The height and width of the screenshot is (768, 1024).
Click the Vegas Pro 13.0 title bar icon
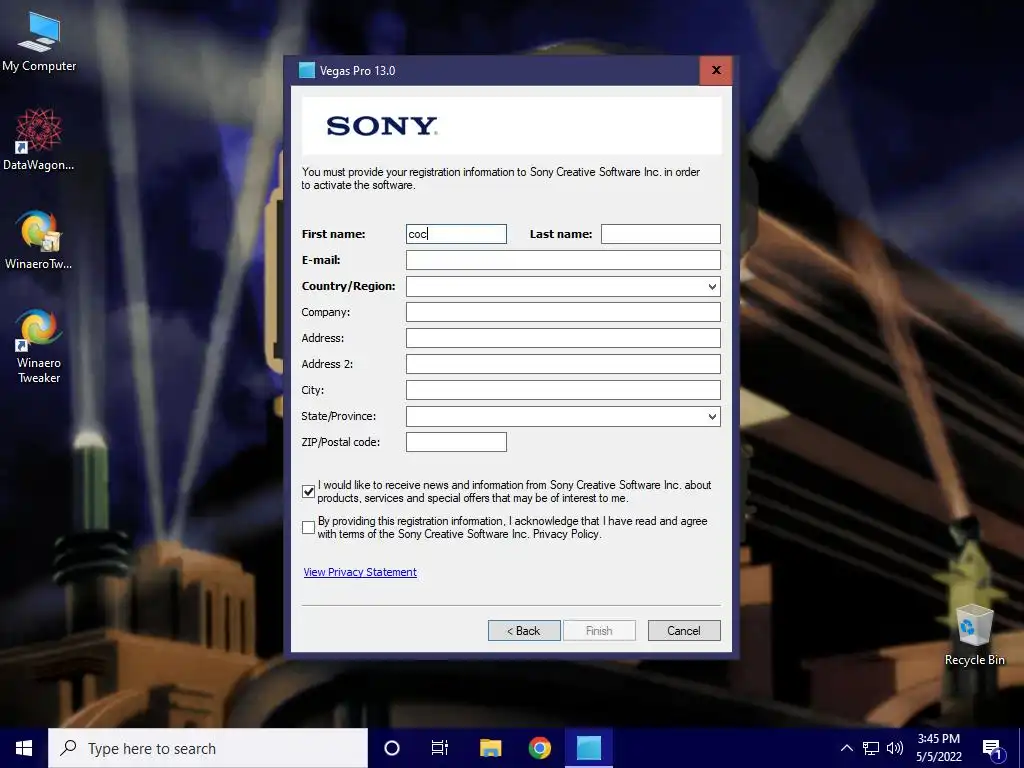(x=306, y=71)
